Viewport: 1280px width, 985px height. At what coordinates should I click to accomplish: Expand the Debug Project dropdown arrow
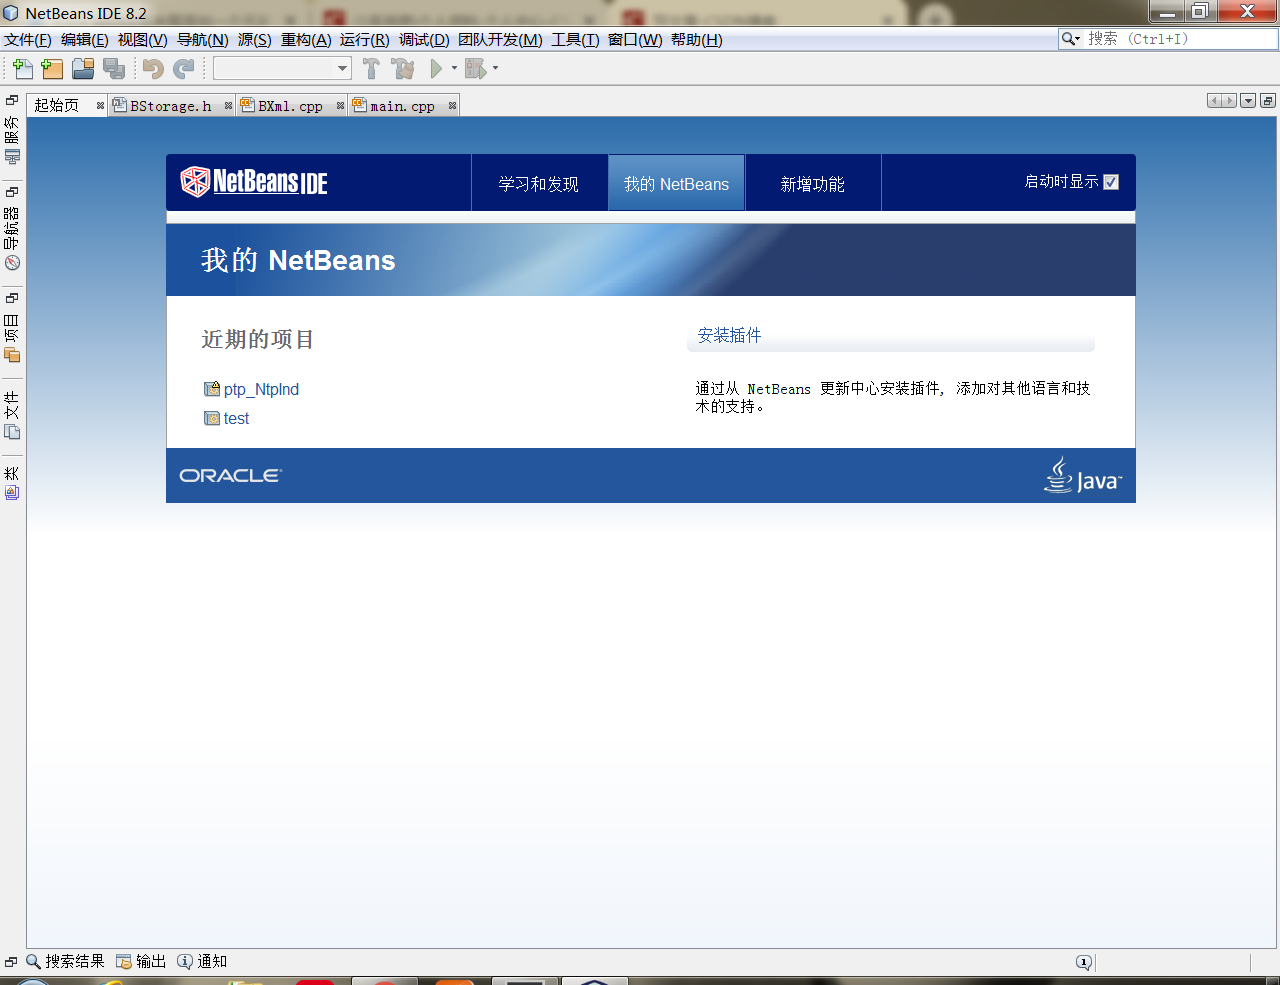495,68
